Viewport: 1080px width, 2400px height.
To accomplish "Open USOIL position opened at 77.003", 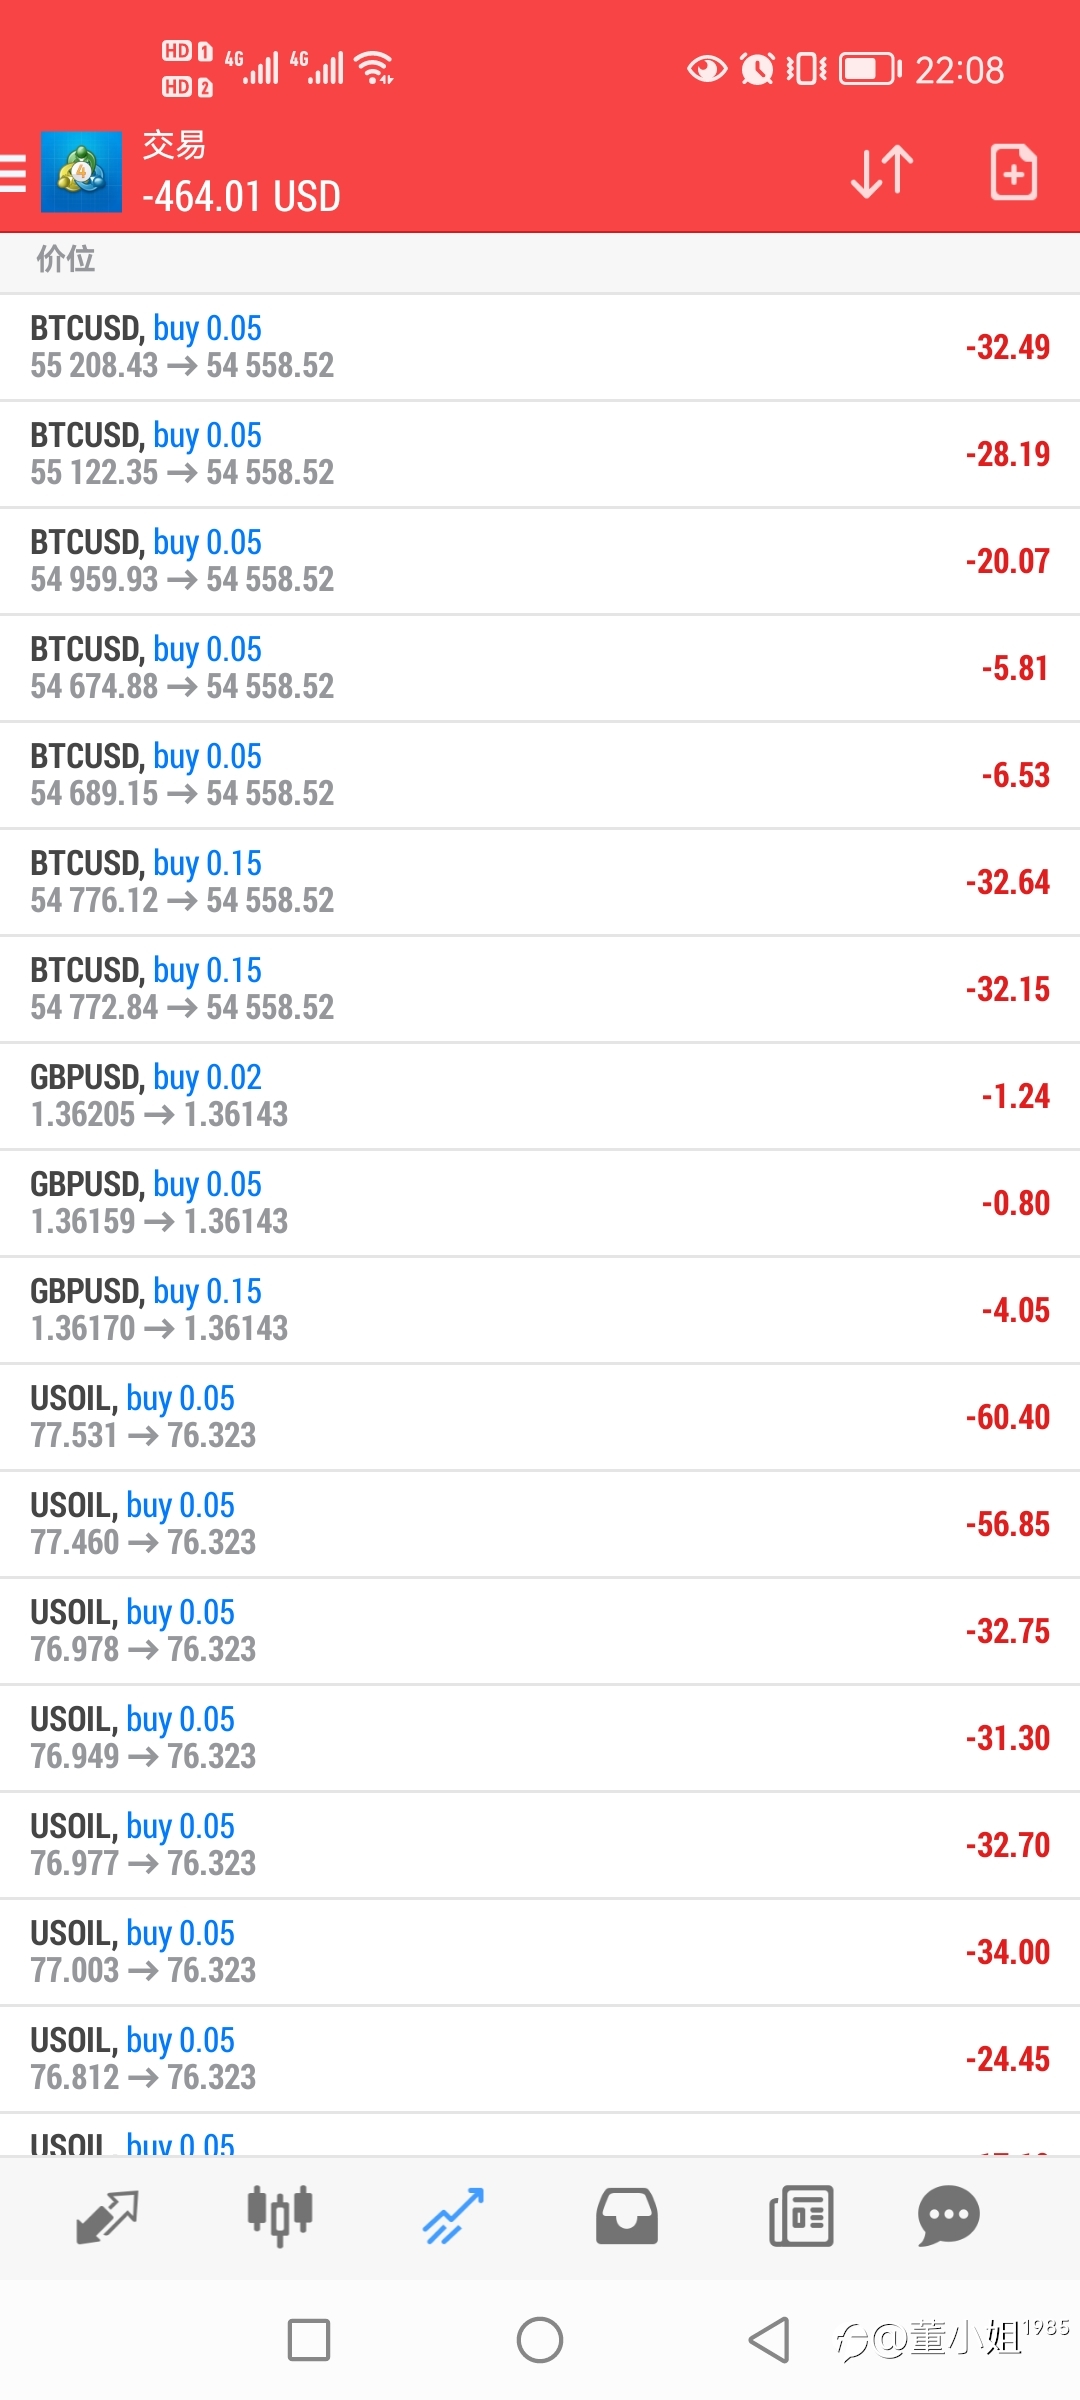I will click(x=540, y=1952).
